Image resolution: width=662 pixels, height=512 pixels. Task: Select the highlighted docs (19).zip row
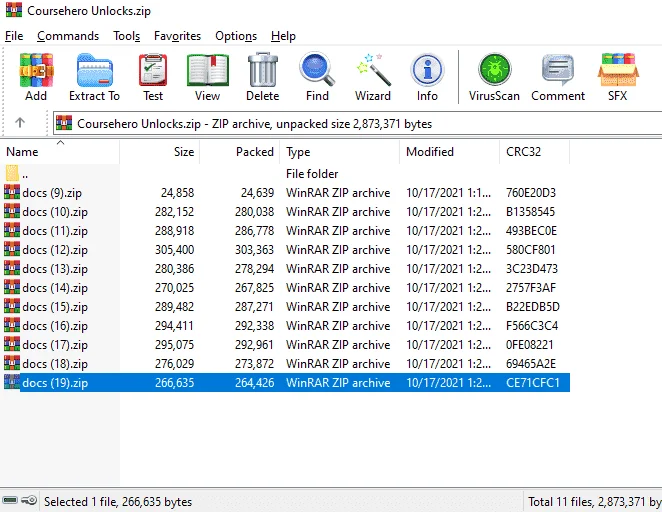pyautogui.click(x=287, y=382)
